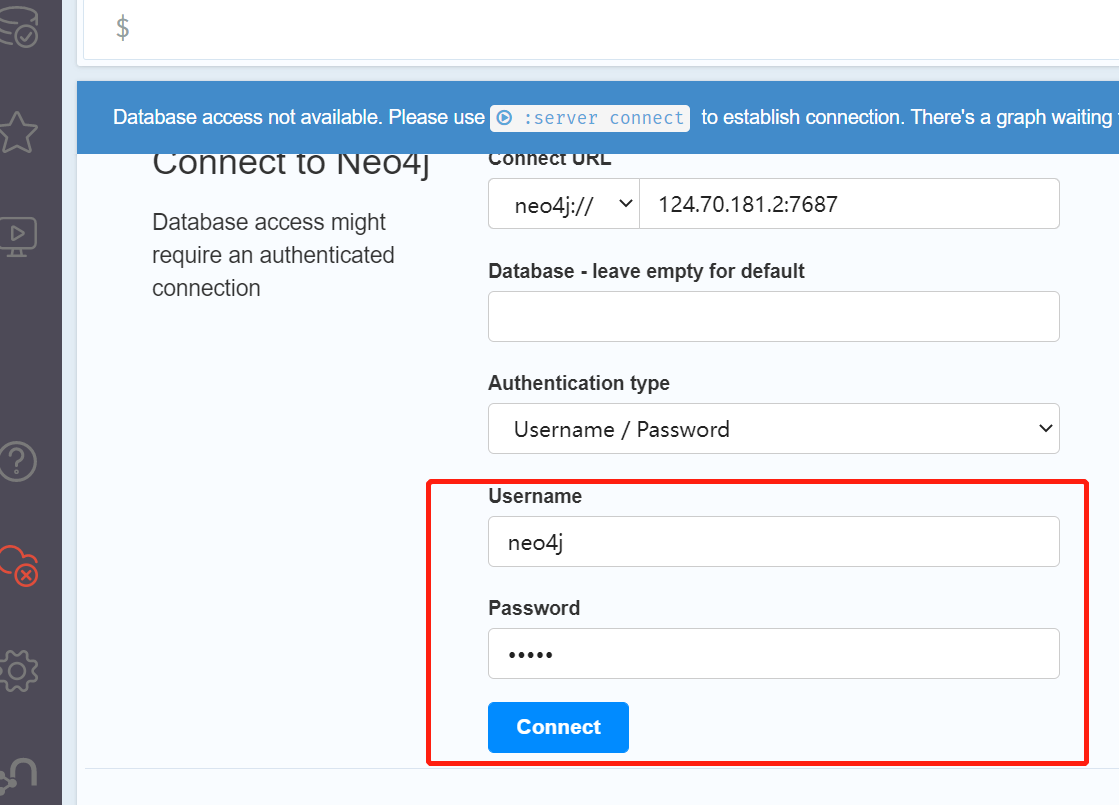Click the Password field label
This screenshot has height=805, width=1119.
click(534, 608)
